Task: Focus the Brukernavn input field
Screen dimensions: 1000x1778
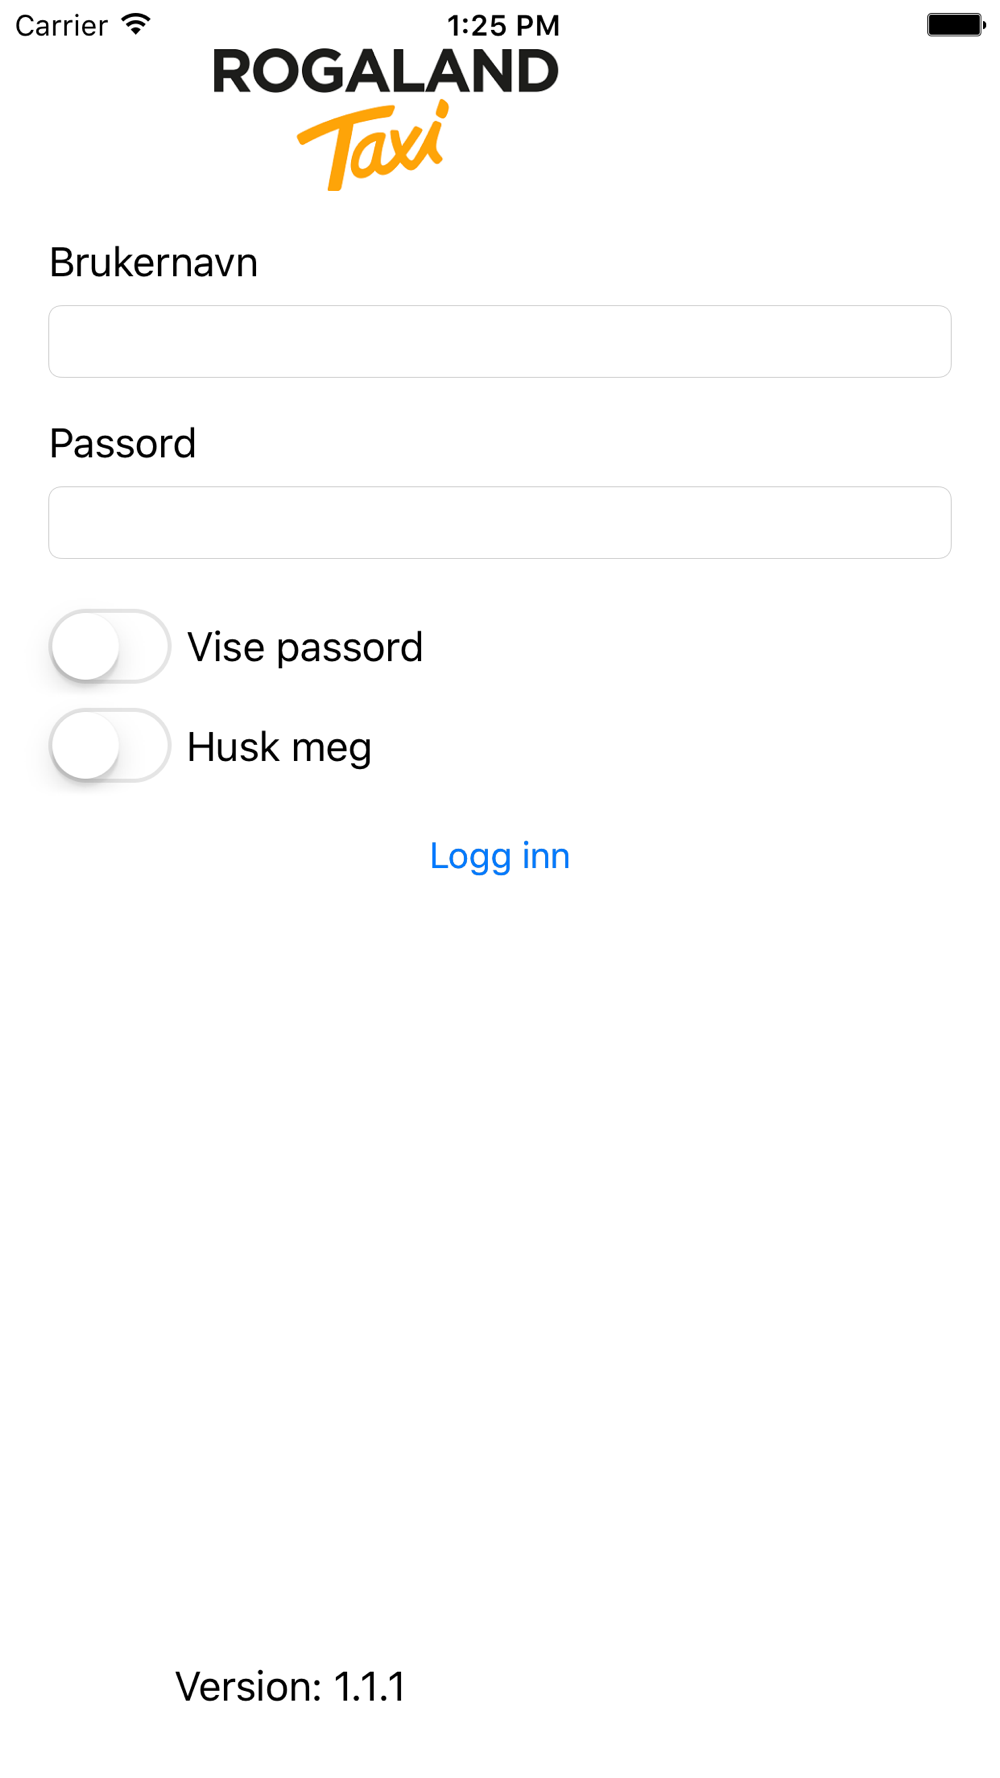Action: click(x=500, y=341)
